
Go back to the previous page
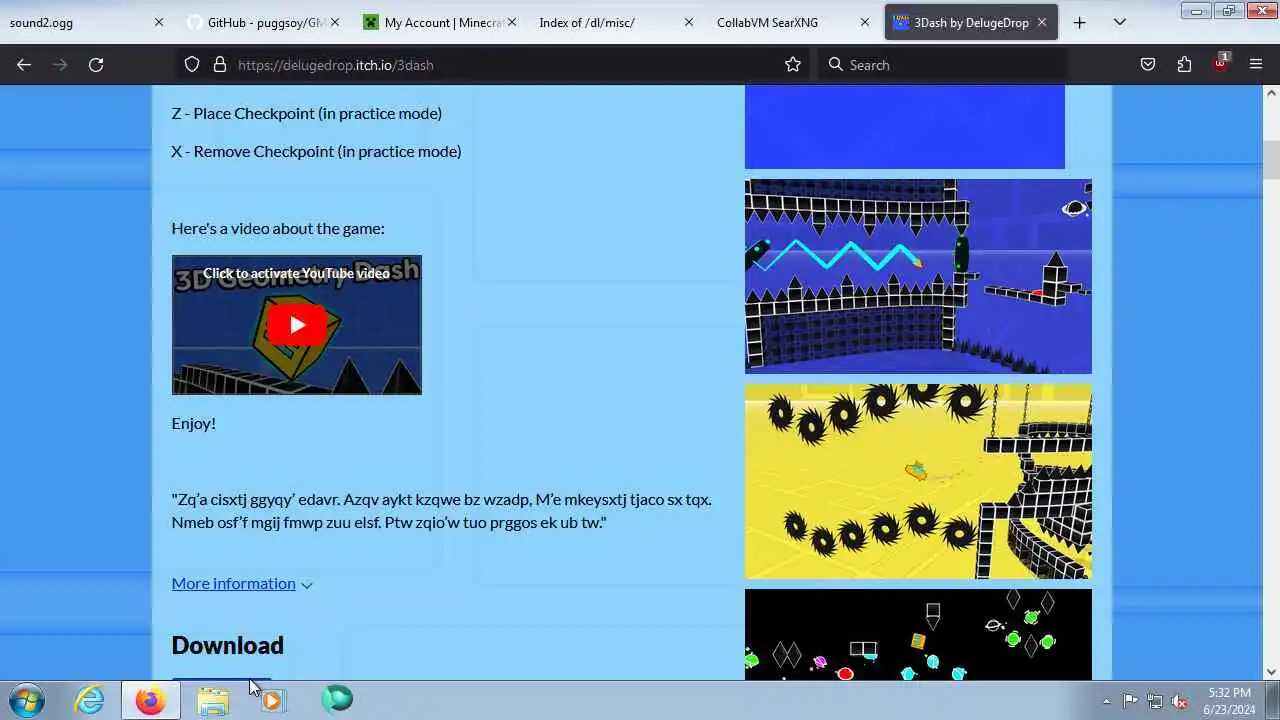point(24,64)
